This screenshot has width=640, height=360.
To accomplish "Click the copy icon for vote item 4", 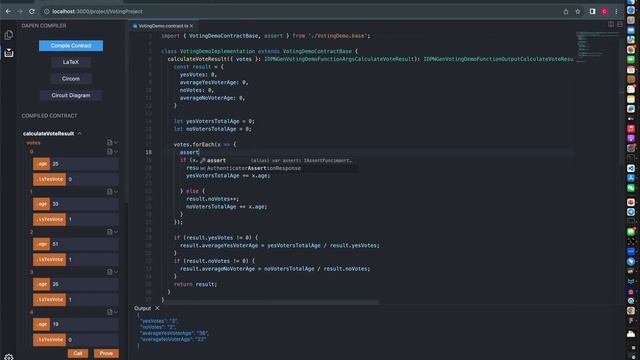I will pos(109,311).
